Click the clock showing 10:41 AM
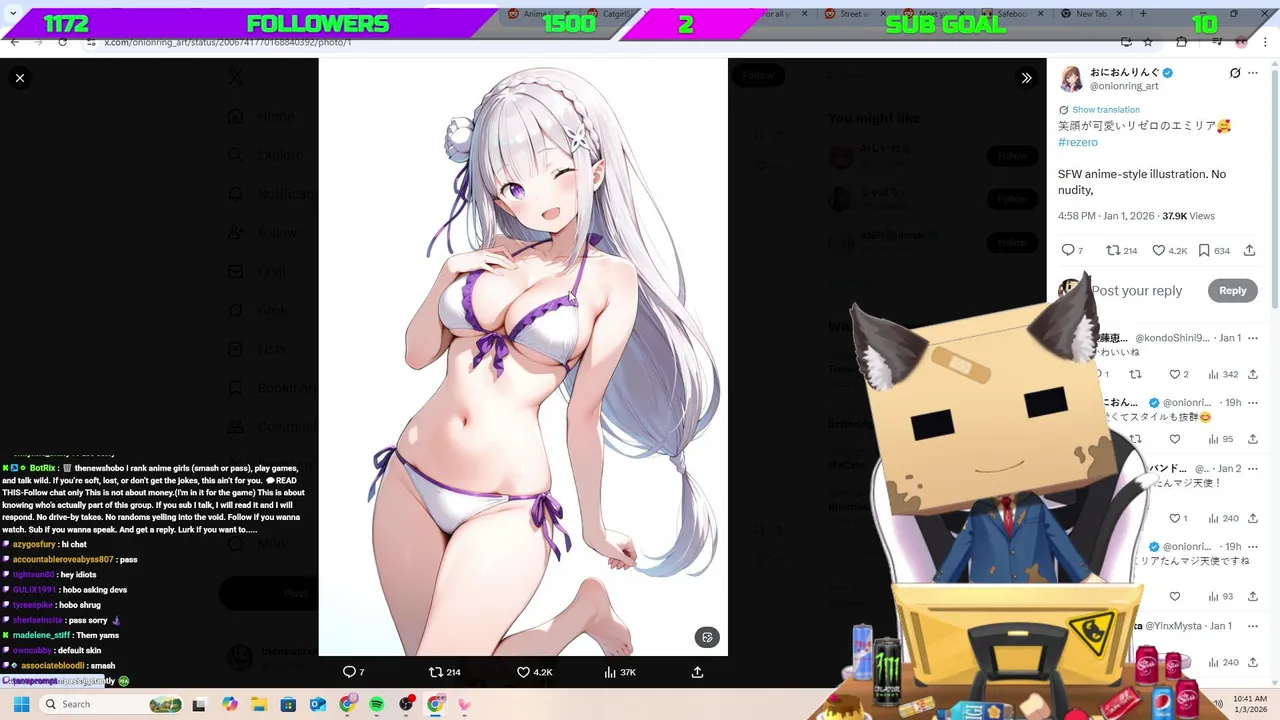 pos(1250,698)
